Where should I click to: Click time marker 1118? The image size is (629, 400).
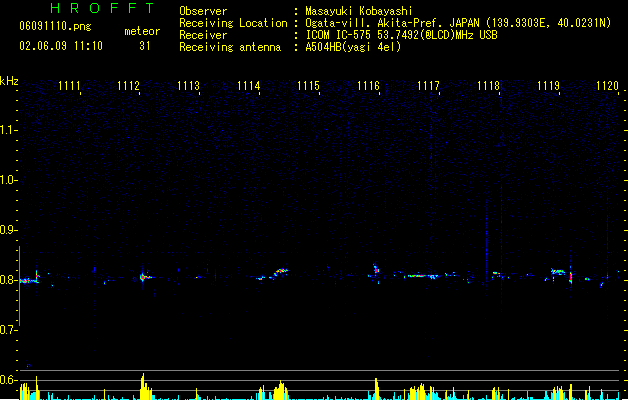[x=488, y=86]
